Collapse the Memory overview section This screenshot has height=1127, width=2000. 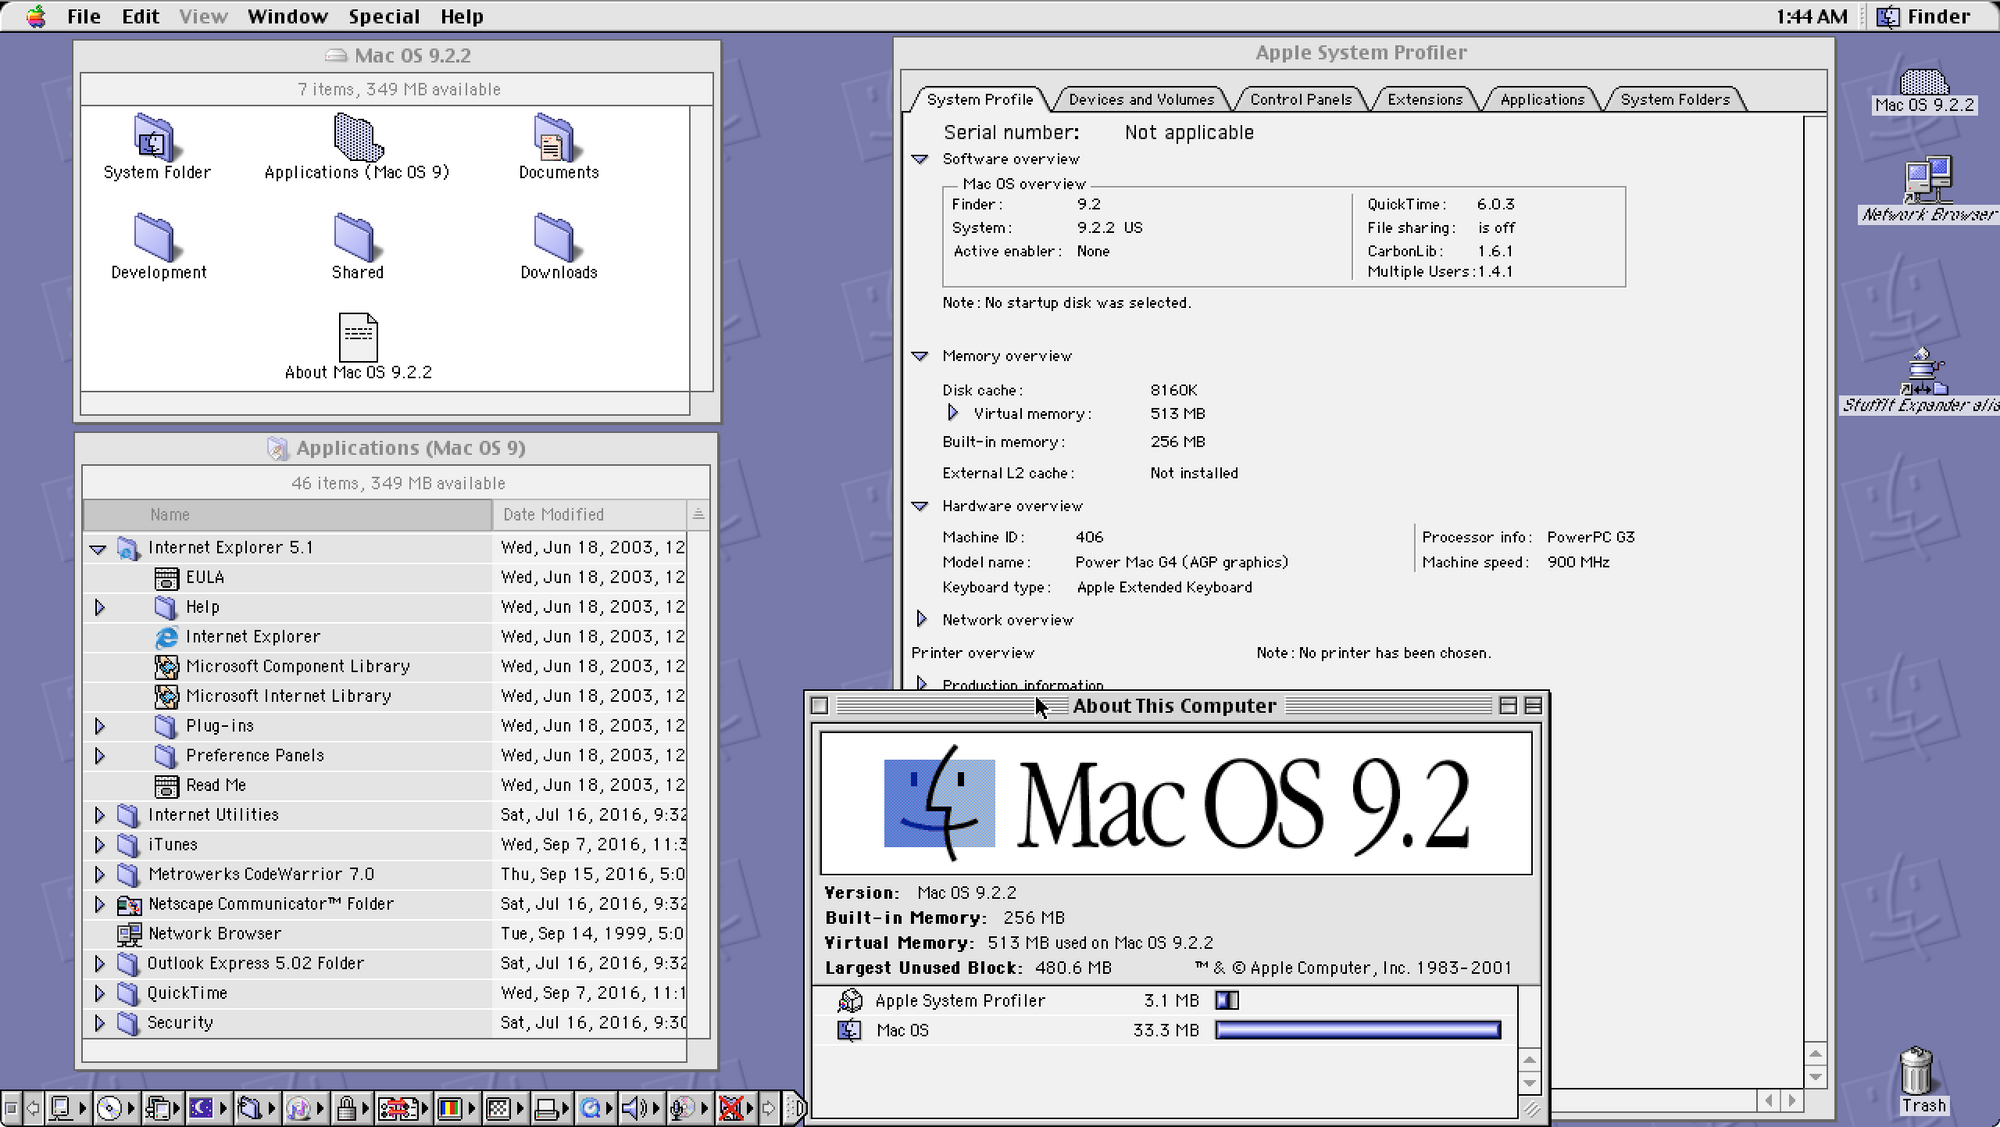(920, 355)
